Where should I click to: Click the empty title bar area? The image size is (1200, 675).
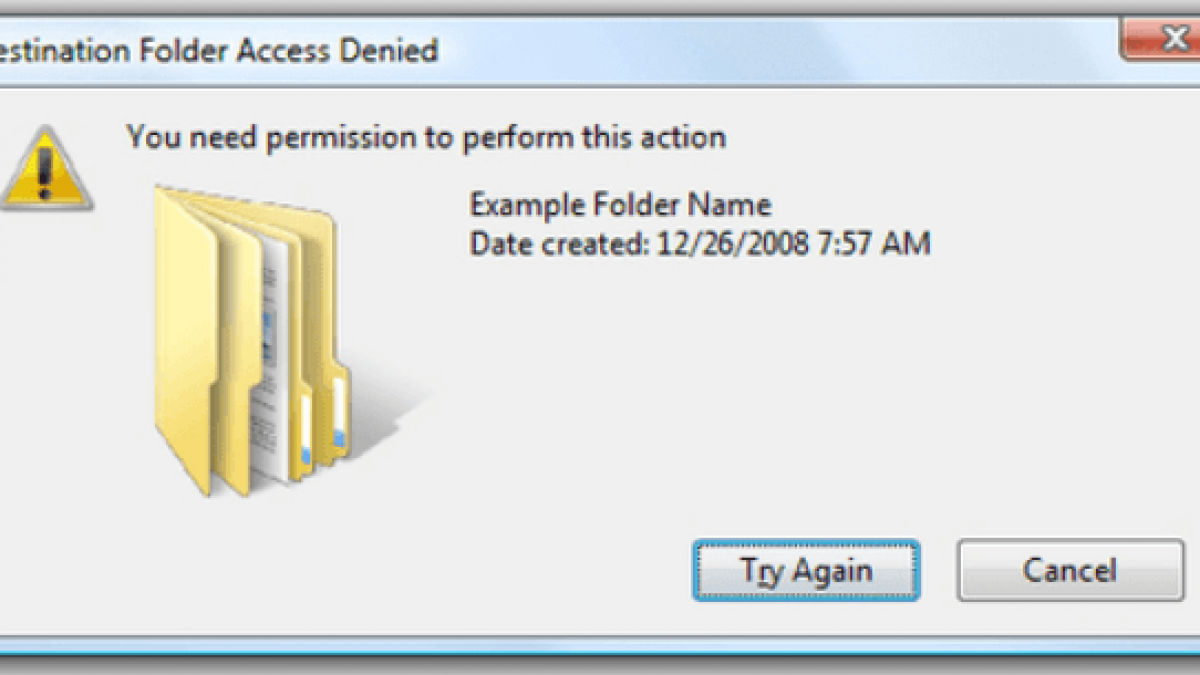tap(750, 49)
